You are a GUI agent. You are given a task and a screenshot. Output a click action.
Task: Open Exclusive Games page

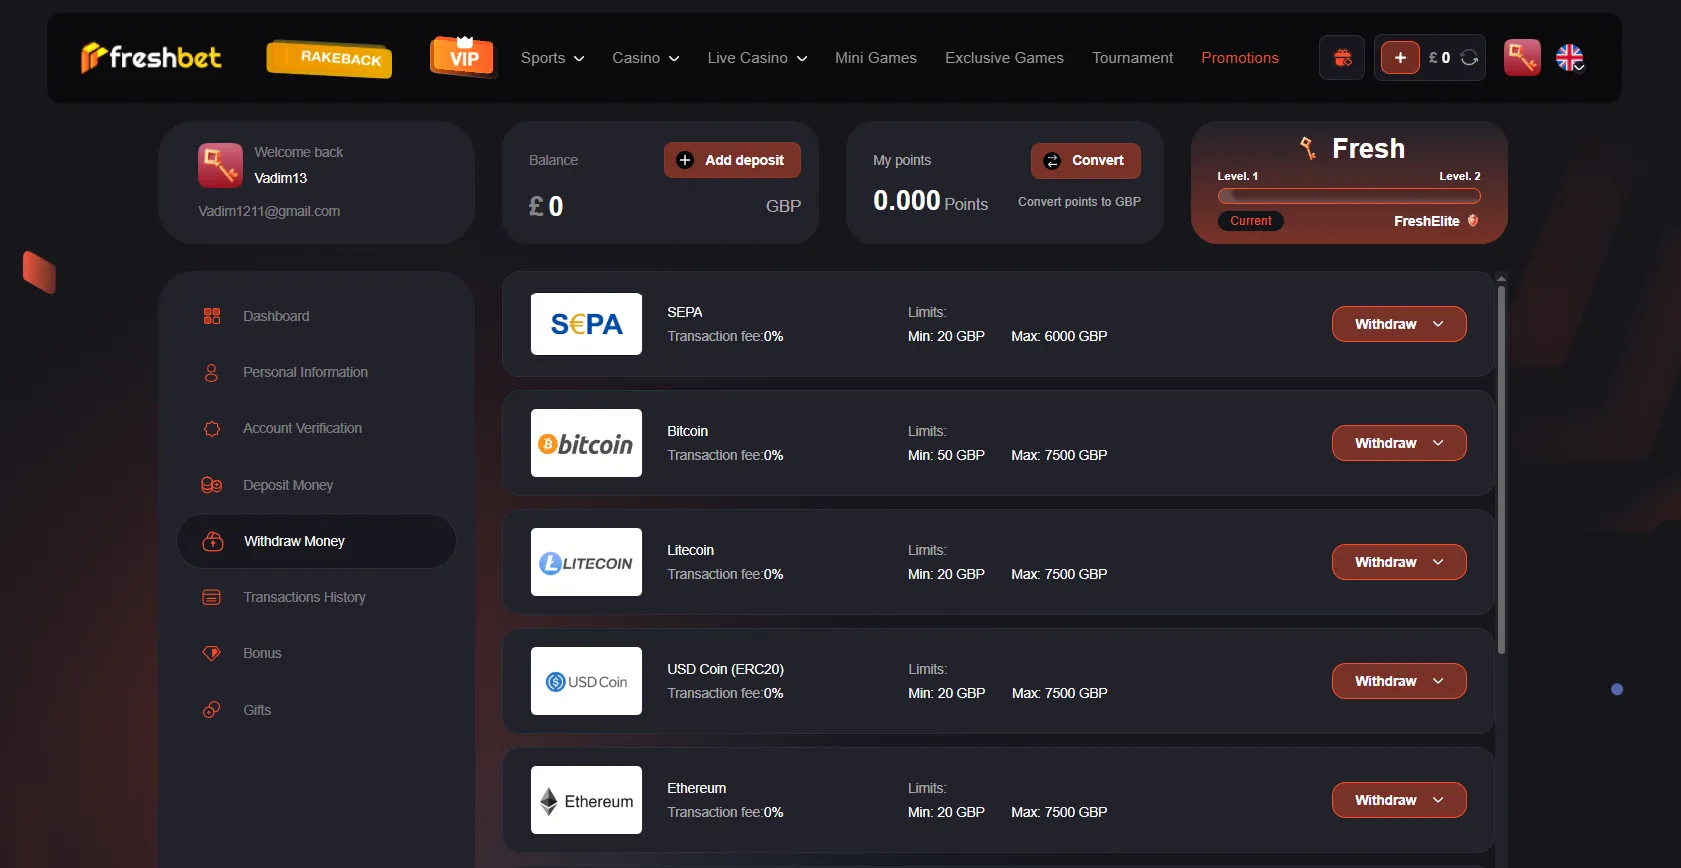(1004, 58)
